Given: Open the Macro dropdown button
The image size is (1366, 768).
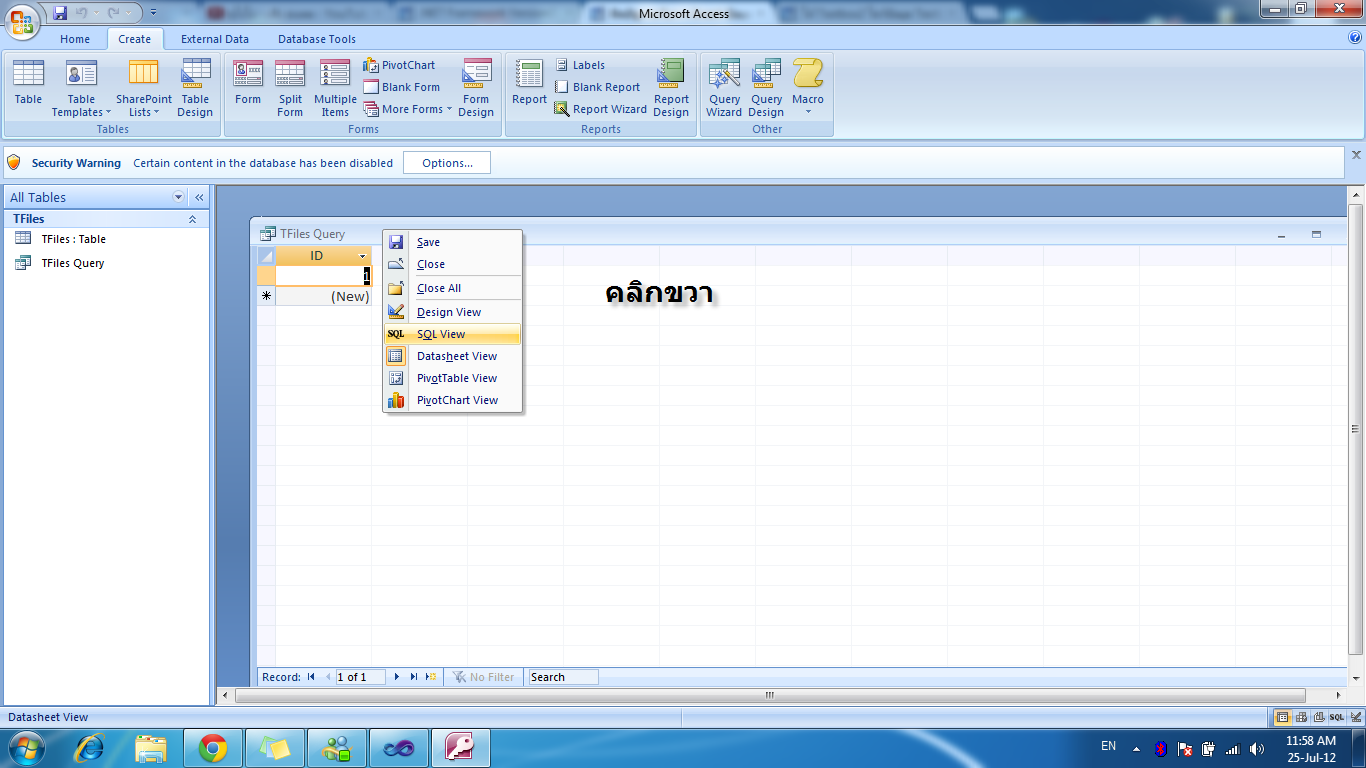Looking at the screenshot, I should coord(808,88).
